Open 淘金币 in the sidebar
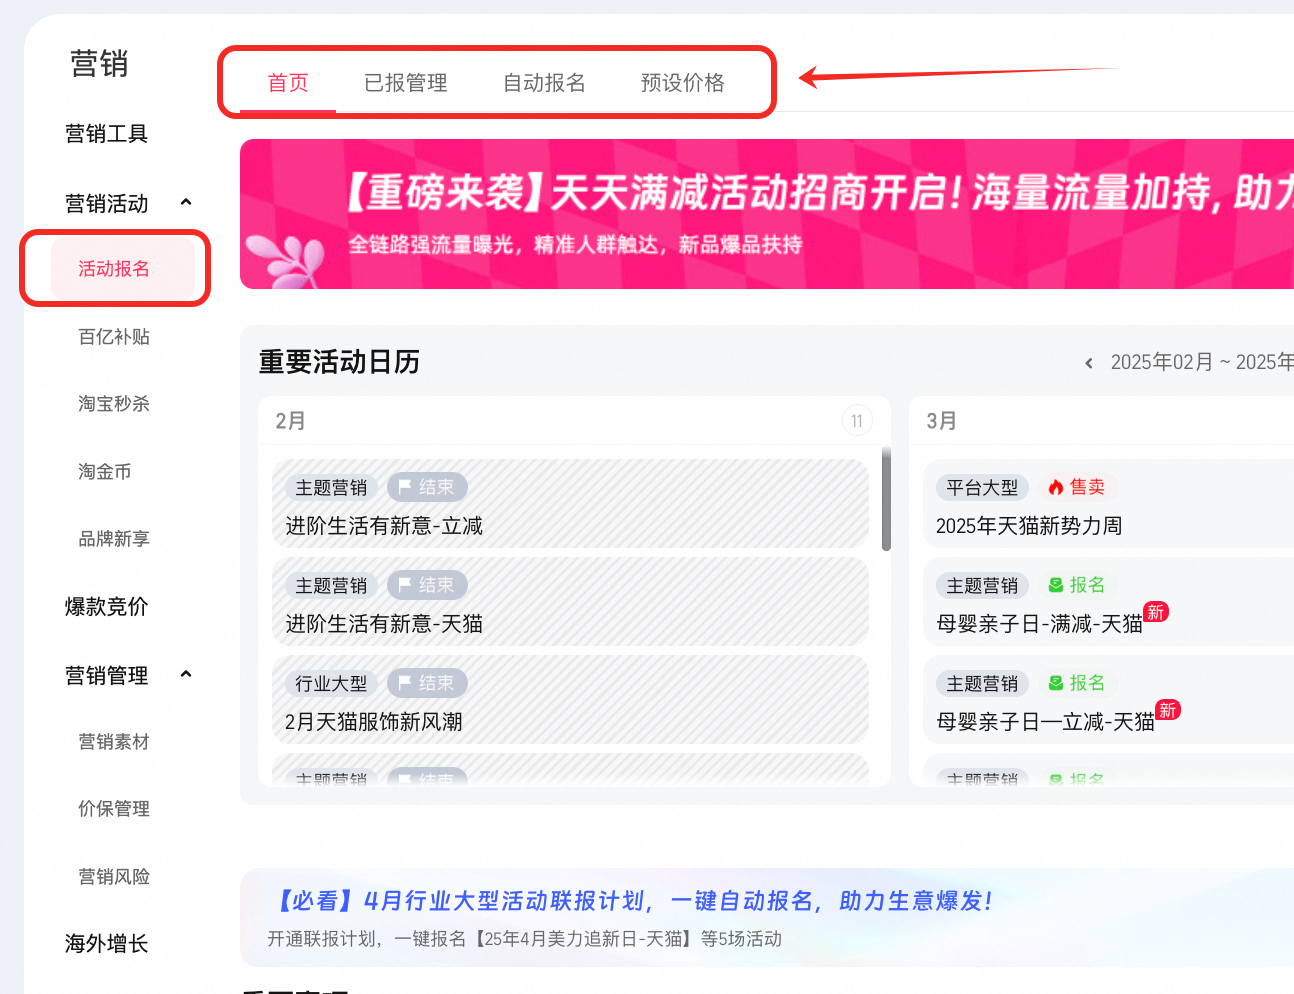The width and height of the screenshot is (1294, 994). tap(105, 472)
